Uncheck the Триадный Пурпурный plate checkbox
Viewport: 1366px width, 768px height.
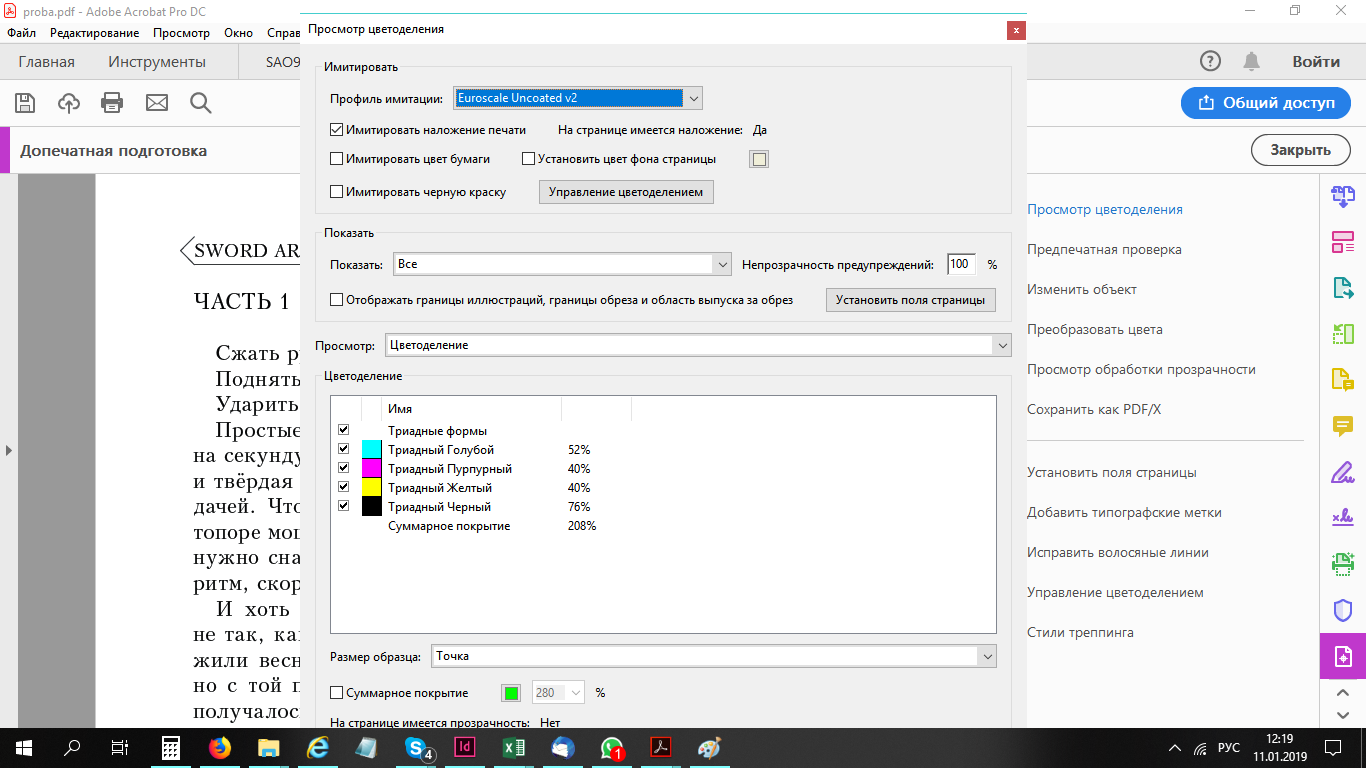(344, 468)
